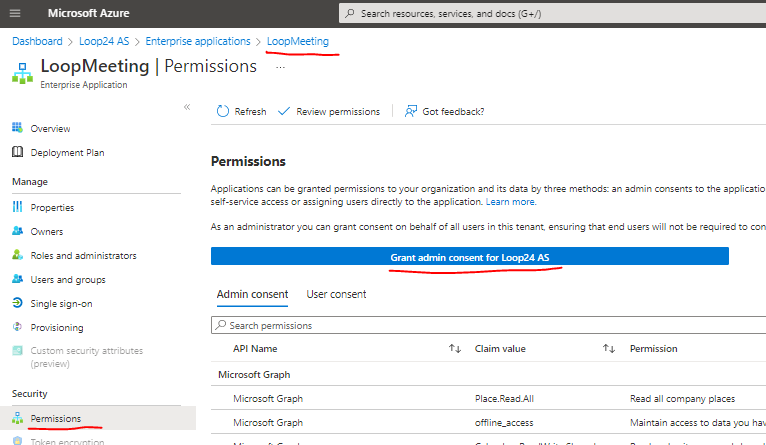766x445 pixels.
Task: Click the API Name column header
Action: click(x=255, y=349)
